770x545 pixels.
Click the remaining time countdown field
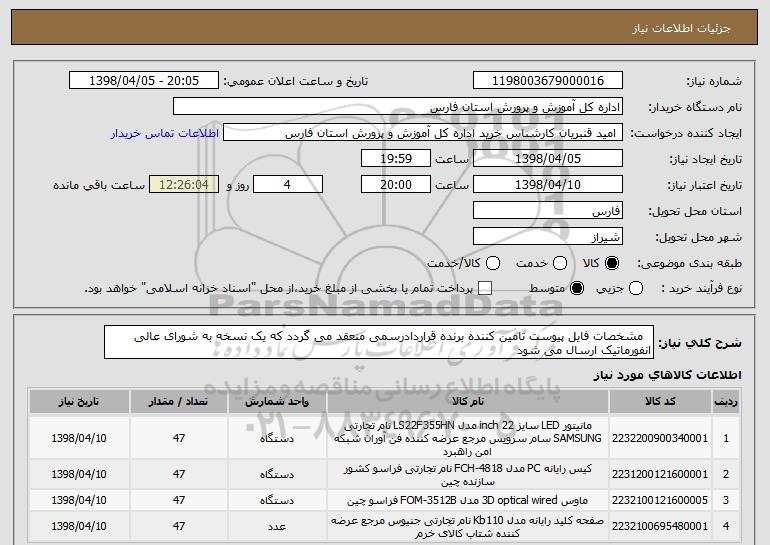184,185
